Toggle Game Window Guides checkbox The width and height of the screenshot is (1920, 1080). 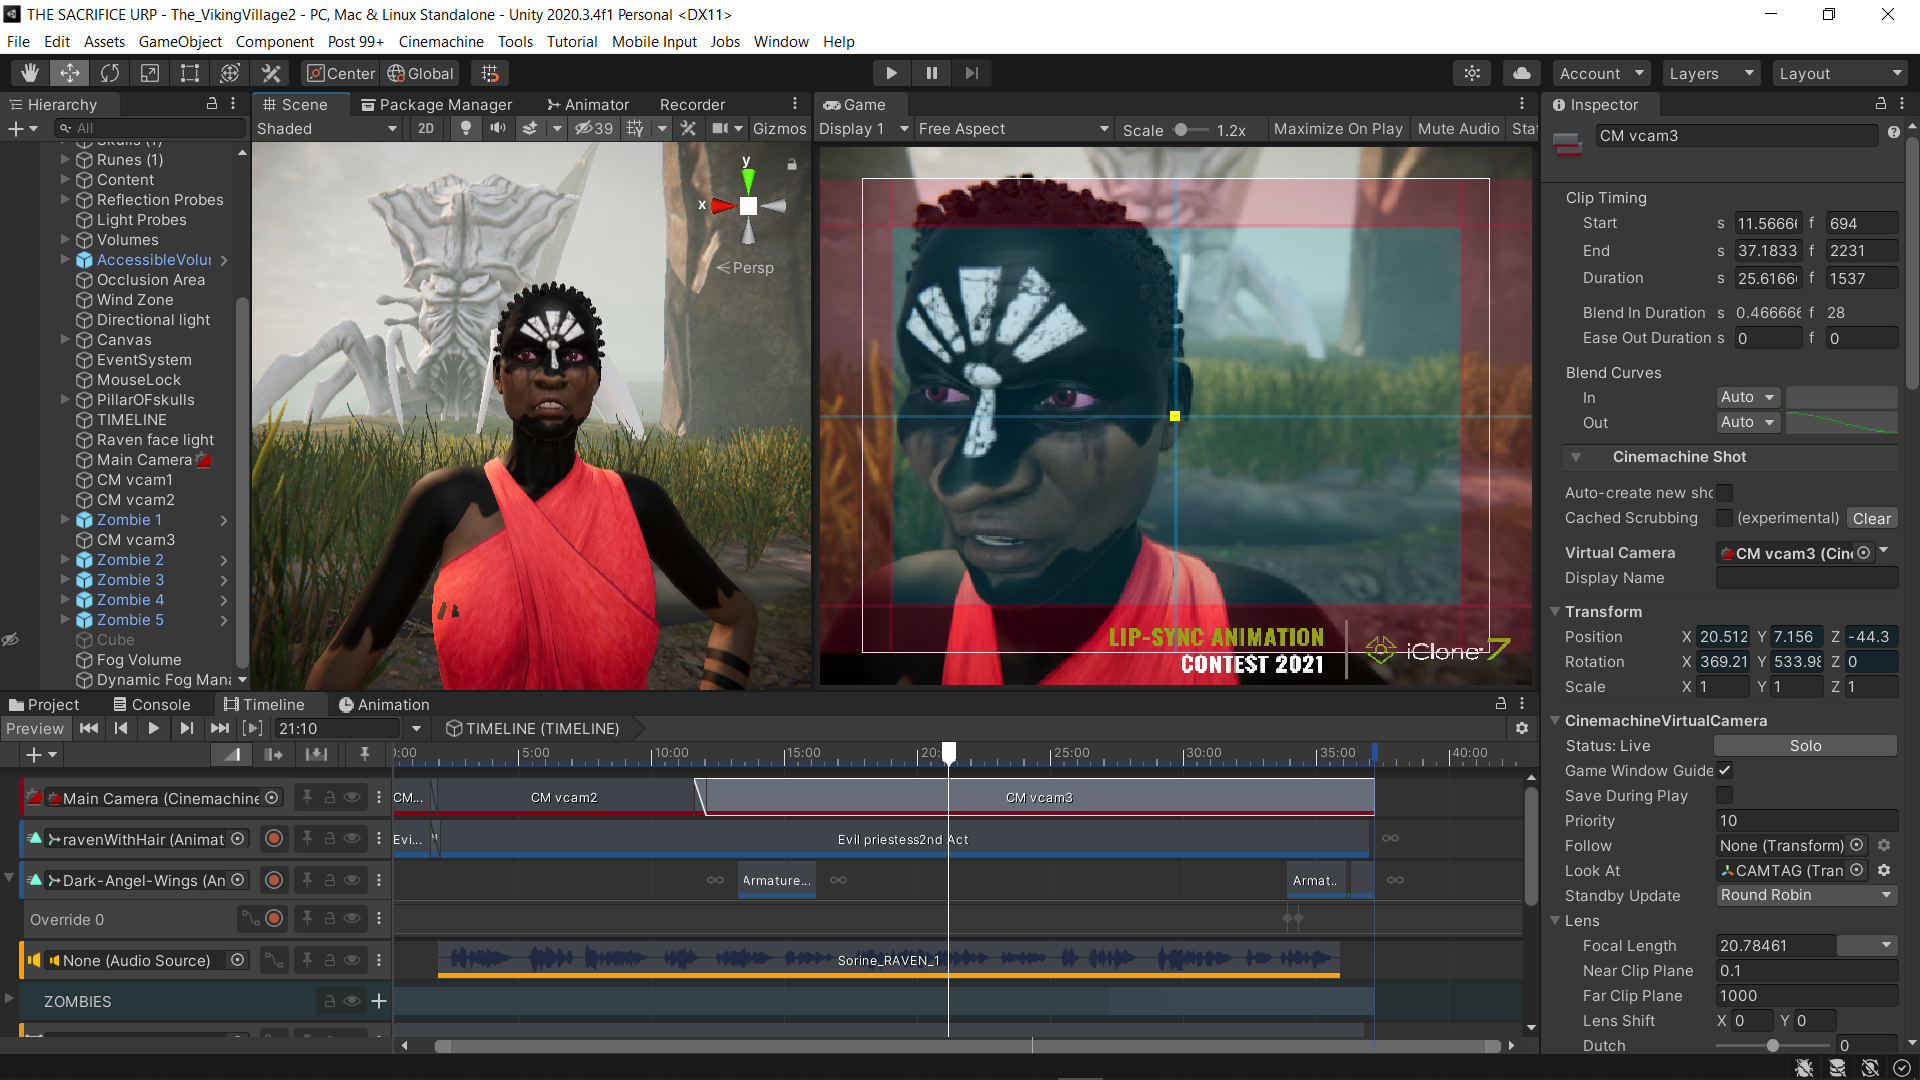[1725, 770]
